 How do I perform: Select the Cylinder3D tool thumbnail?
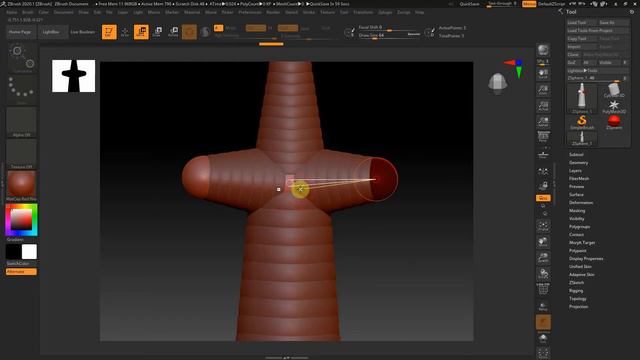614,91
